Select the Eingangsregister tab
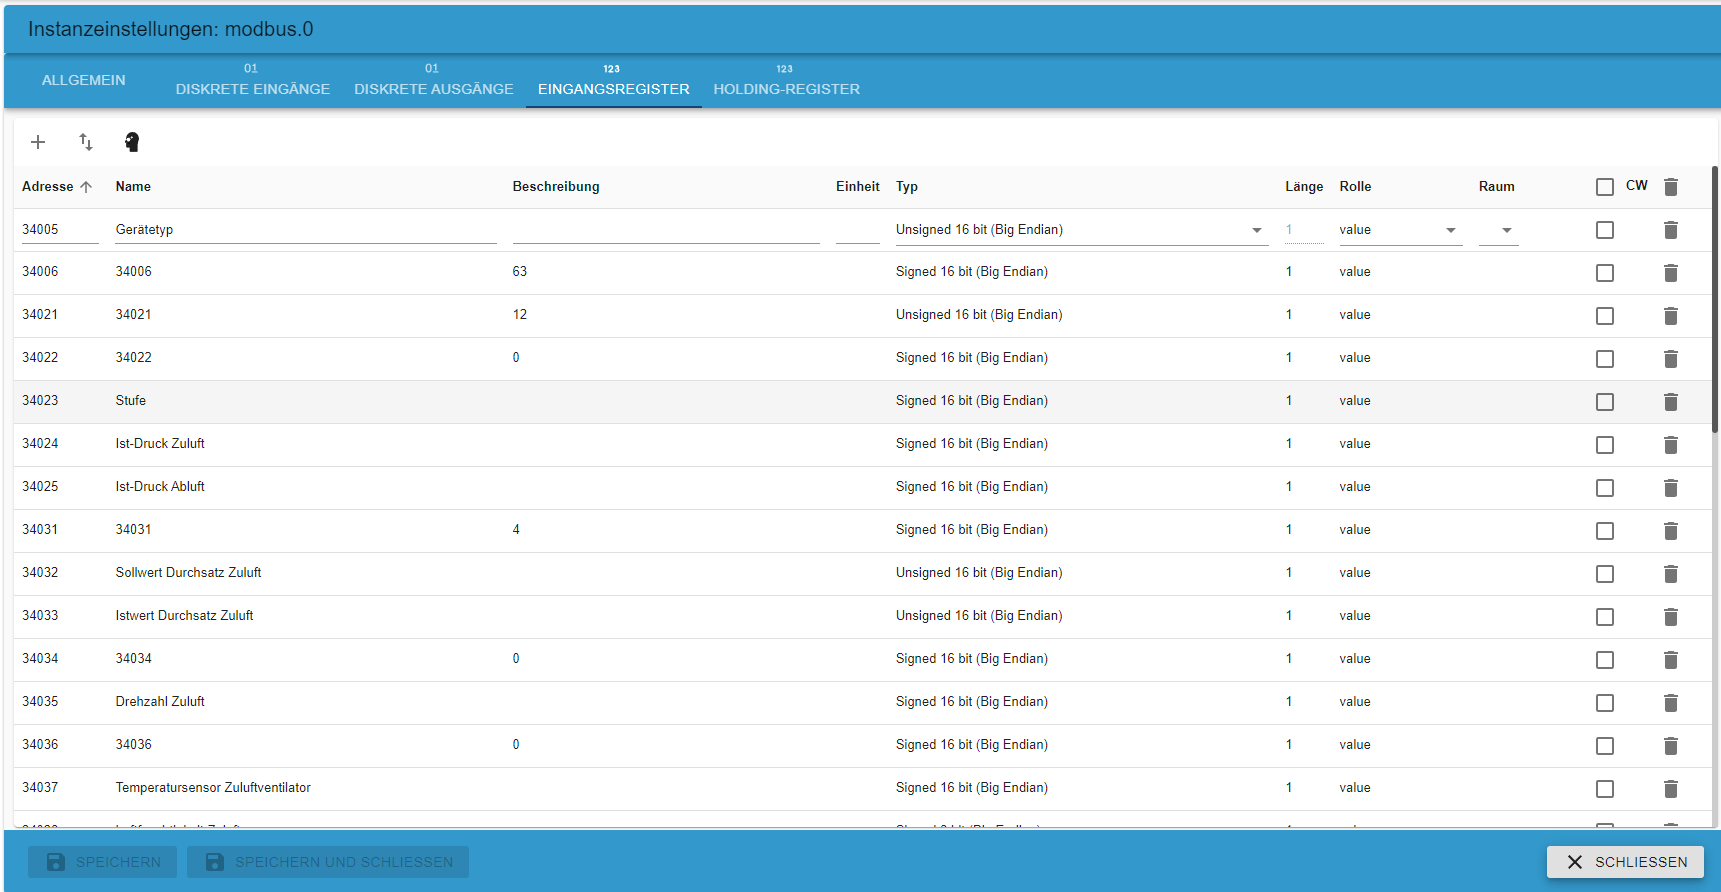Viewport: 1721px width, 892px height. 614,80
